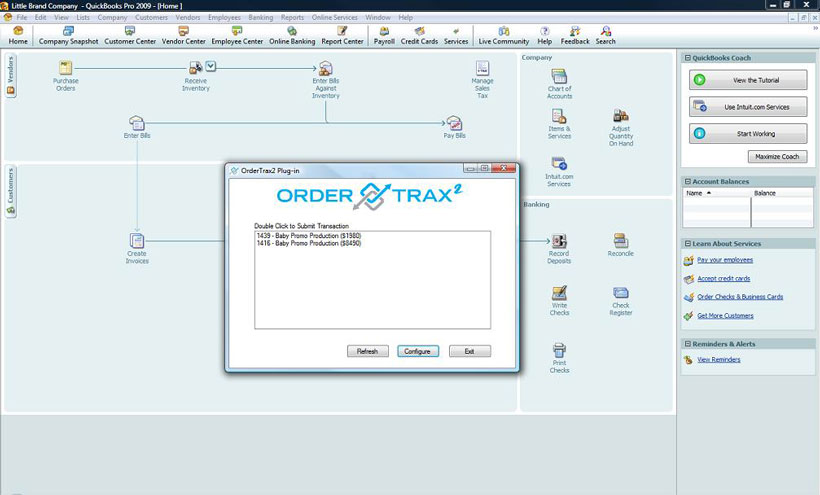This screenshot has width=820, height=495.
Task: Click the Maximize Coach button
Action: (777, 156)
